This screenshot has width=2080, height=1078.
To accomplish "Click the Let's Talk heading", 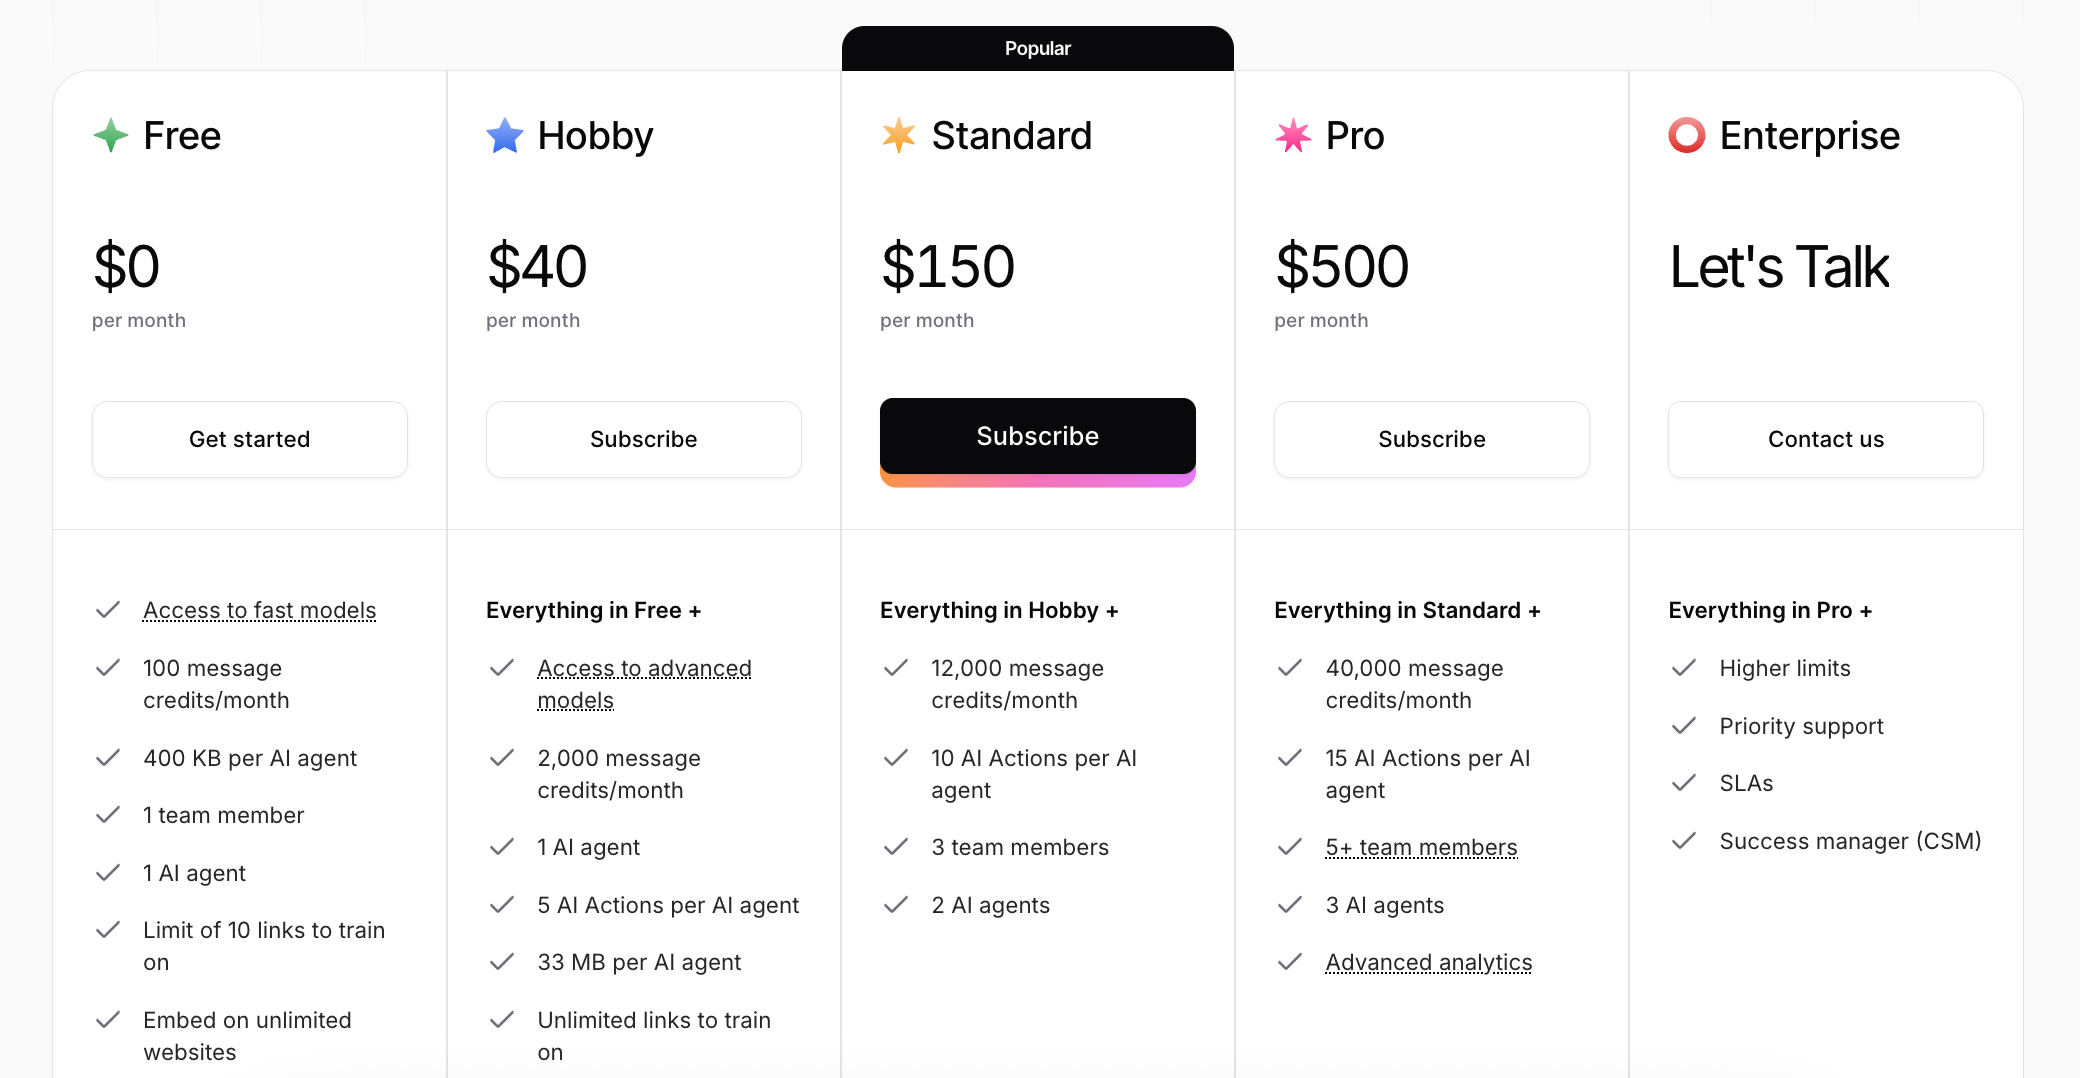I will [1779, 267].
